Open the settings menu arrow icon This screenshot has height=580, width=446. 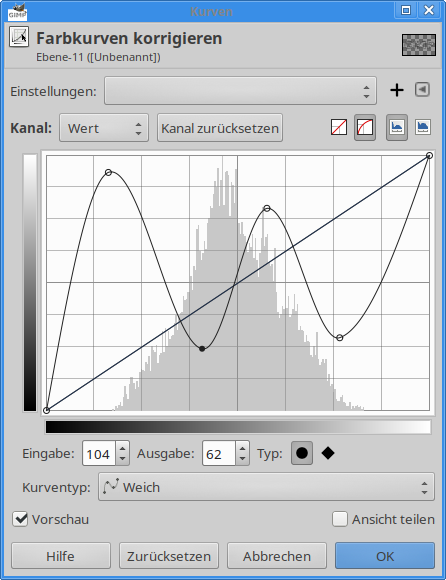coord(422,90)
